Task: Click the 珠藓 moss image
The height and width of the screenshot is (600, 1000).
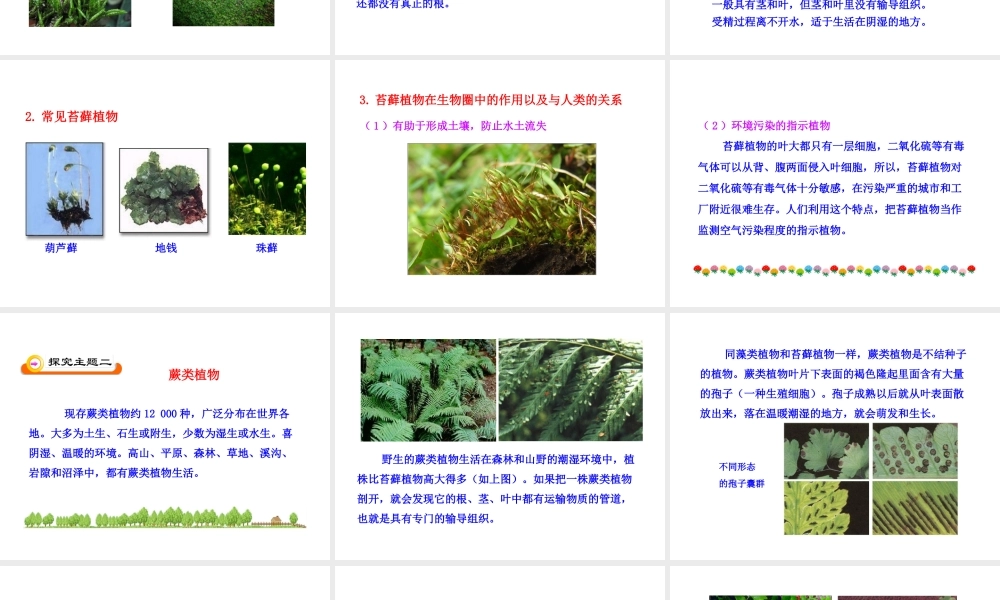Action: coord(267,189)
